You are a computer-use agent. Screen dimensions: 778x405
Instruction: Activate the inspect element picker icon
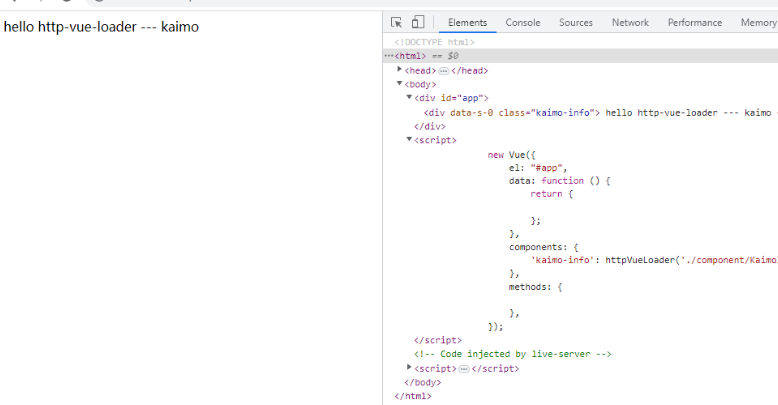tap(396, 22)
